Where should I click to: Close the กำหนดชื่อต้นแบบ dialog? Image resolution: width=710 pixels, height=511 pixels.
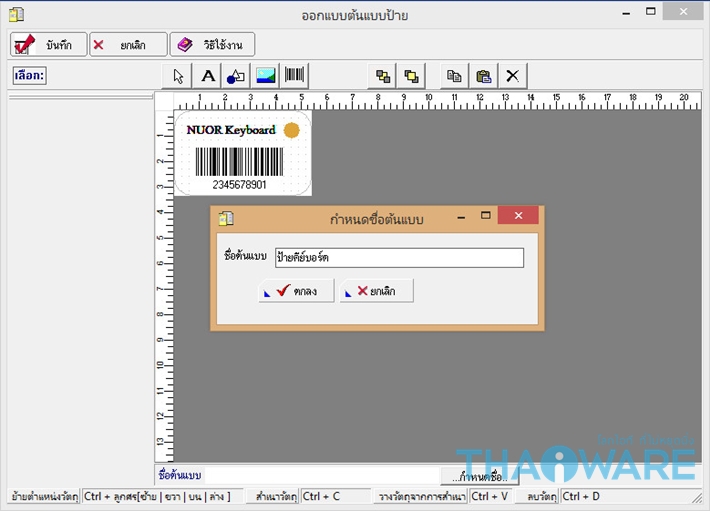point(518,215)
